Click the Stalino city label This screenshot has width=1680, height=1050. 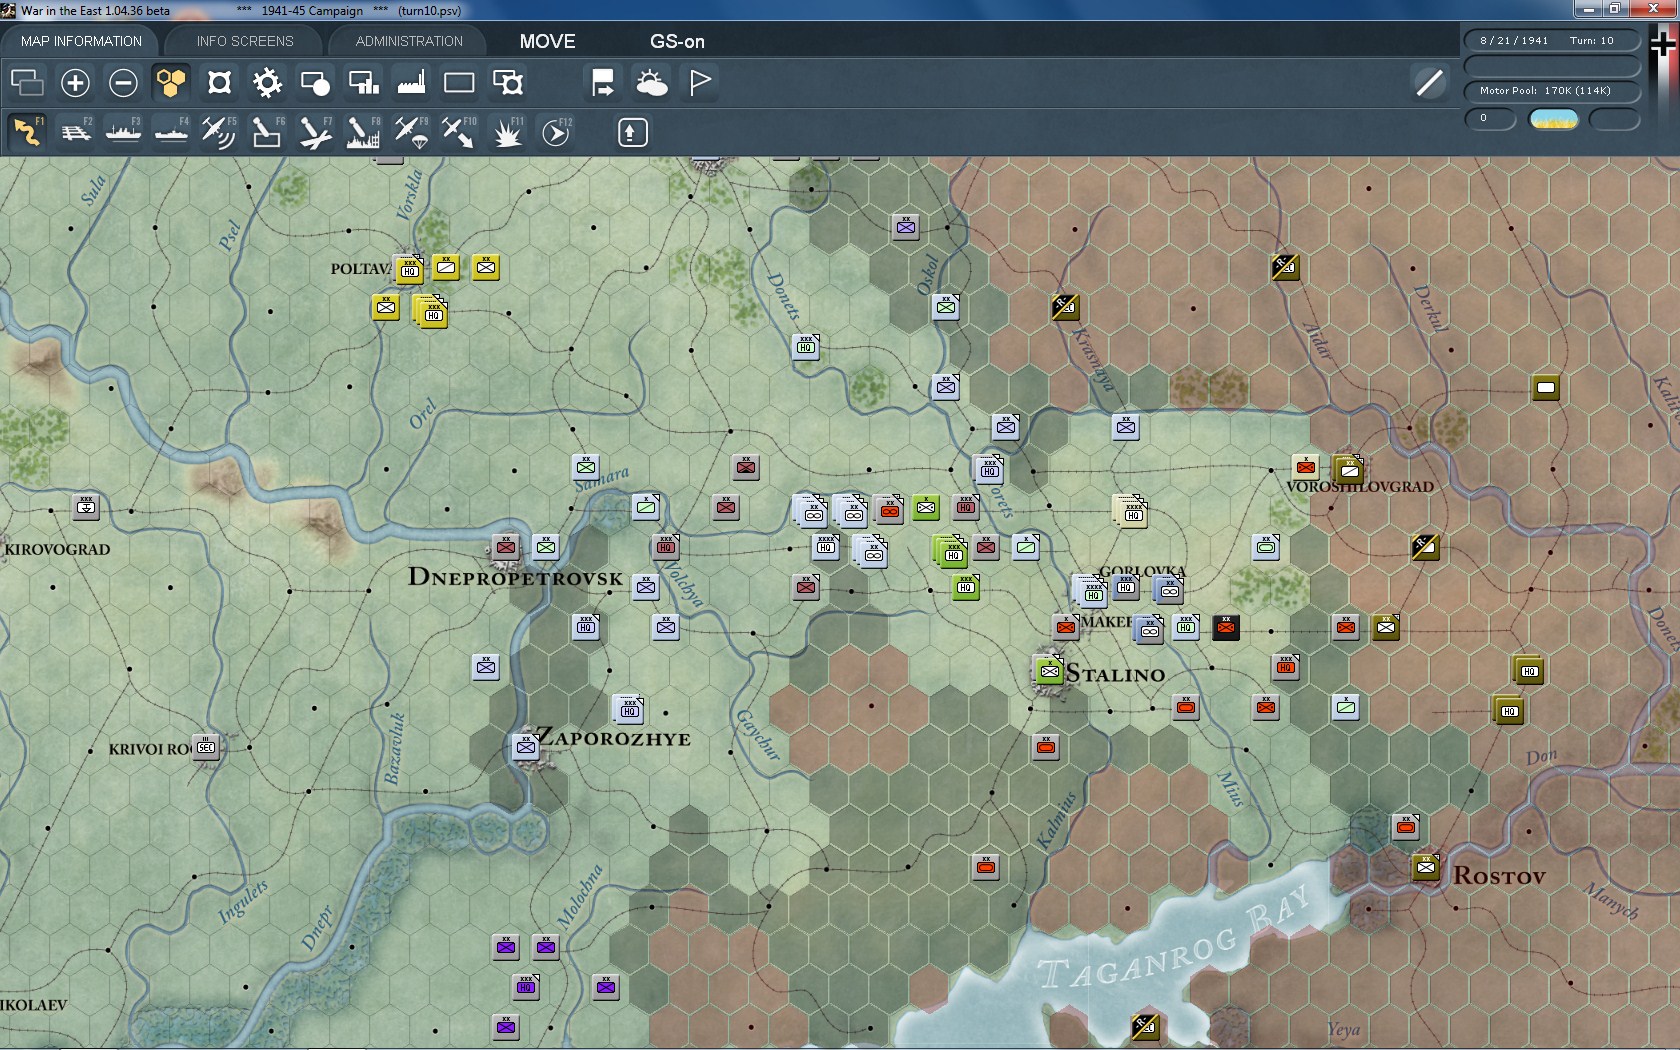point(1116,674)
